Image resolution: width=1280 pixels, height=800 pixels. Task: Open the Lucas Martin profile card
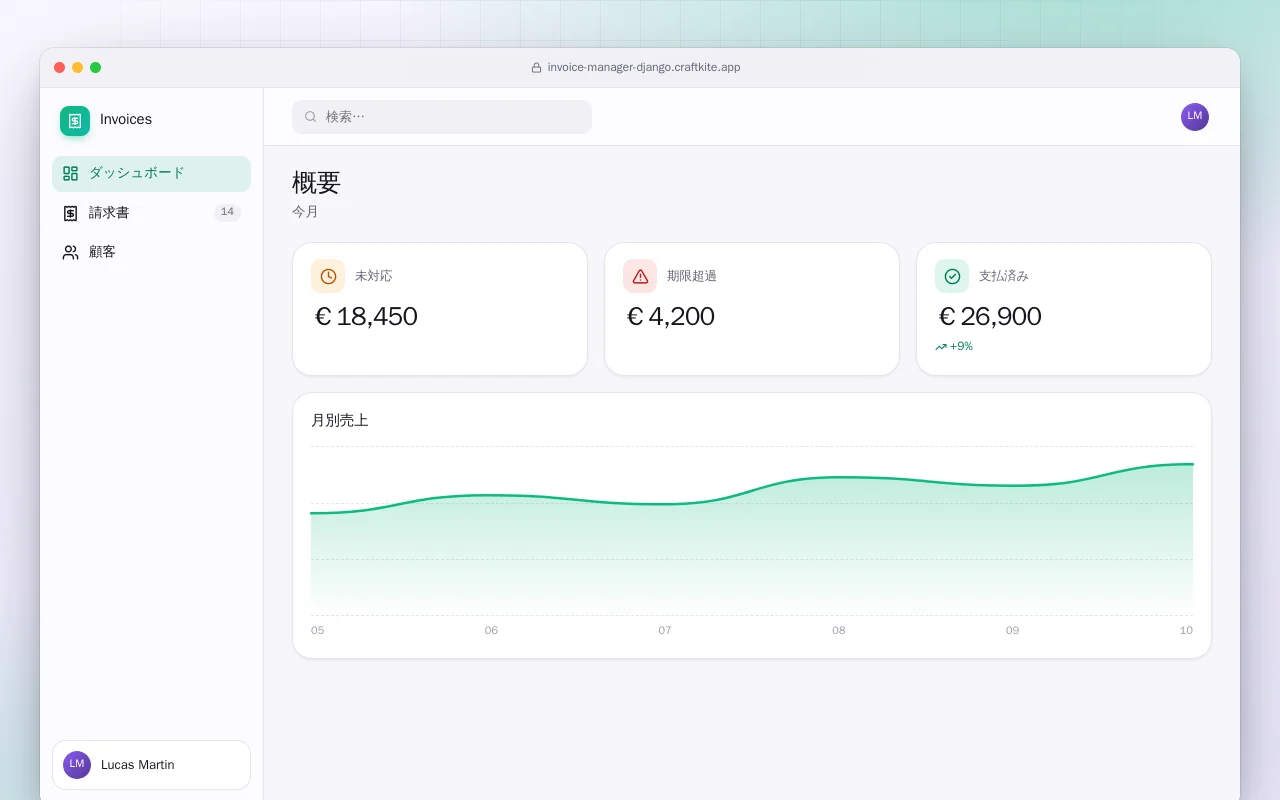[151, 765]
